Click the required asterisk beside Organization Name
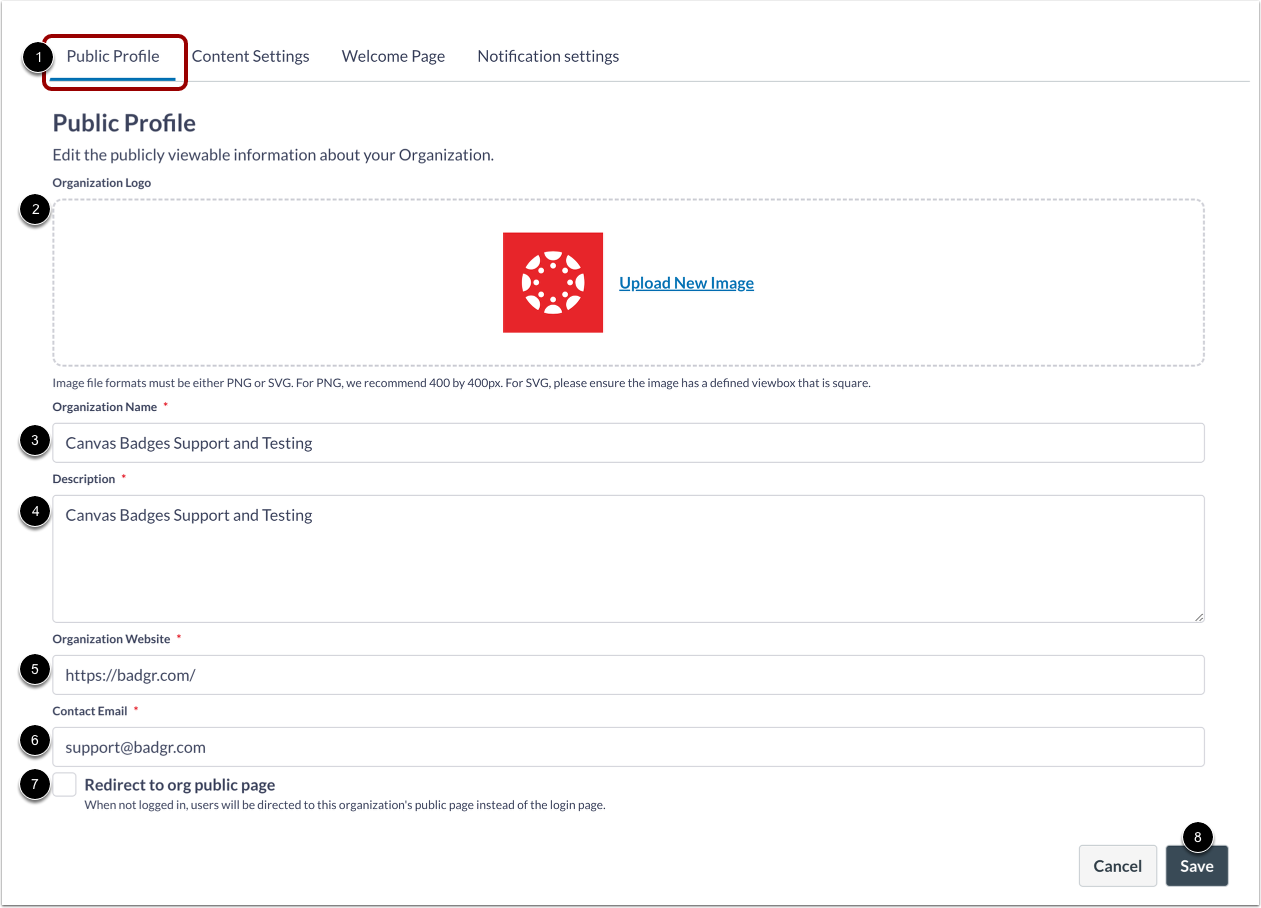 (x=164, y=404)
